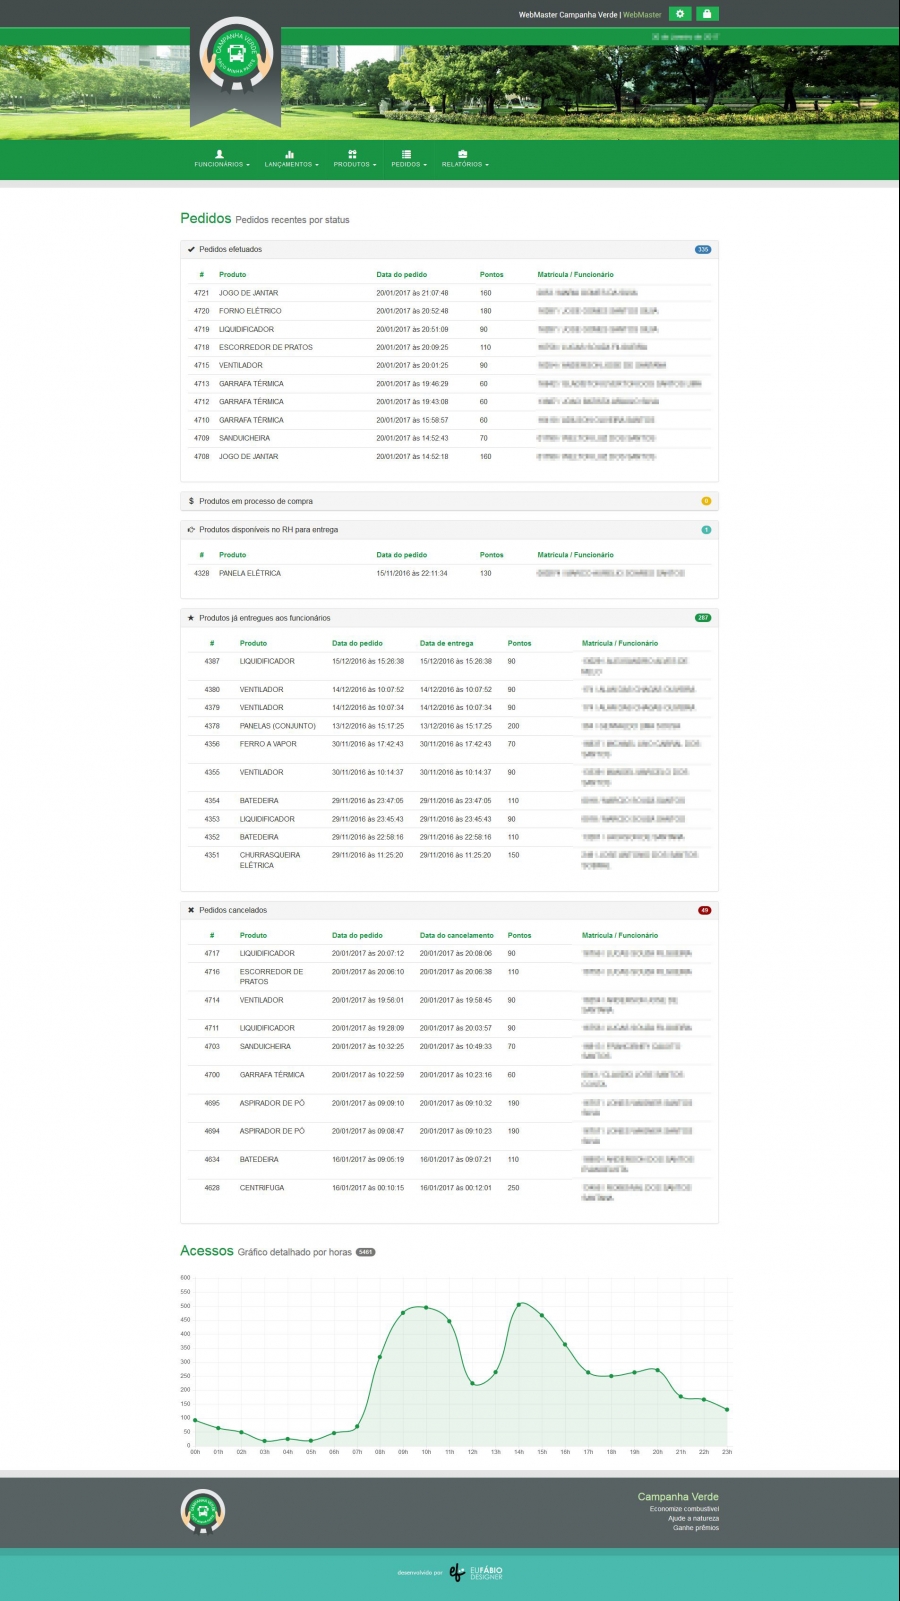Select order 4709 SANDUICHEIRA row
900x1601 pixels.
pos(449,438)
